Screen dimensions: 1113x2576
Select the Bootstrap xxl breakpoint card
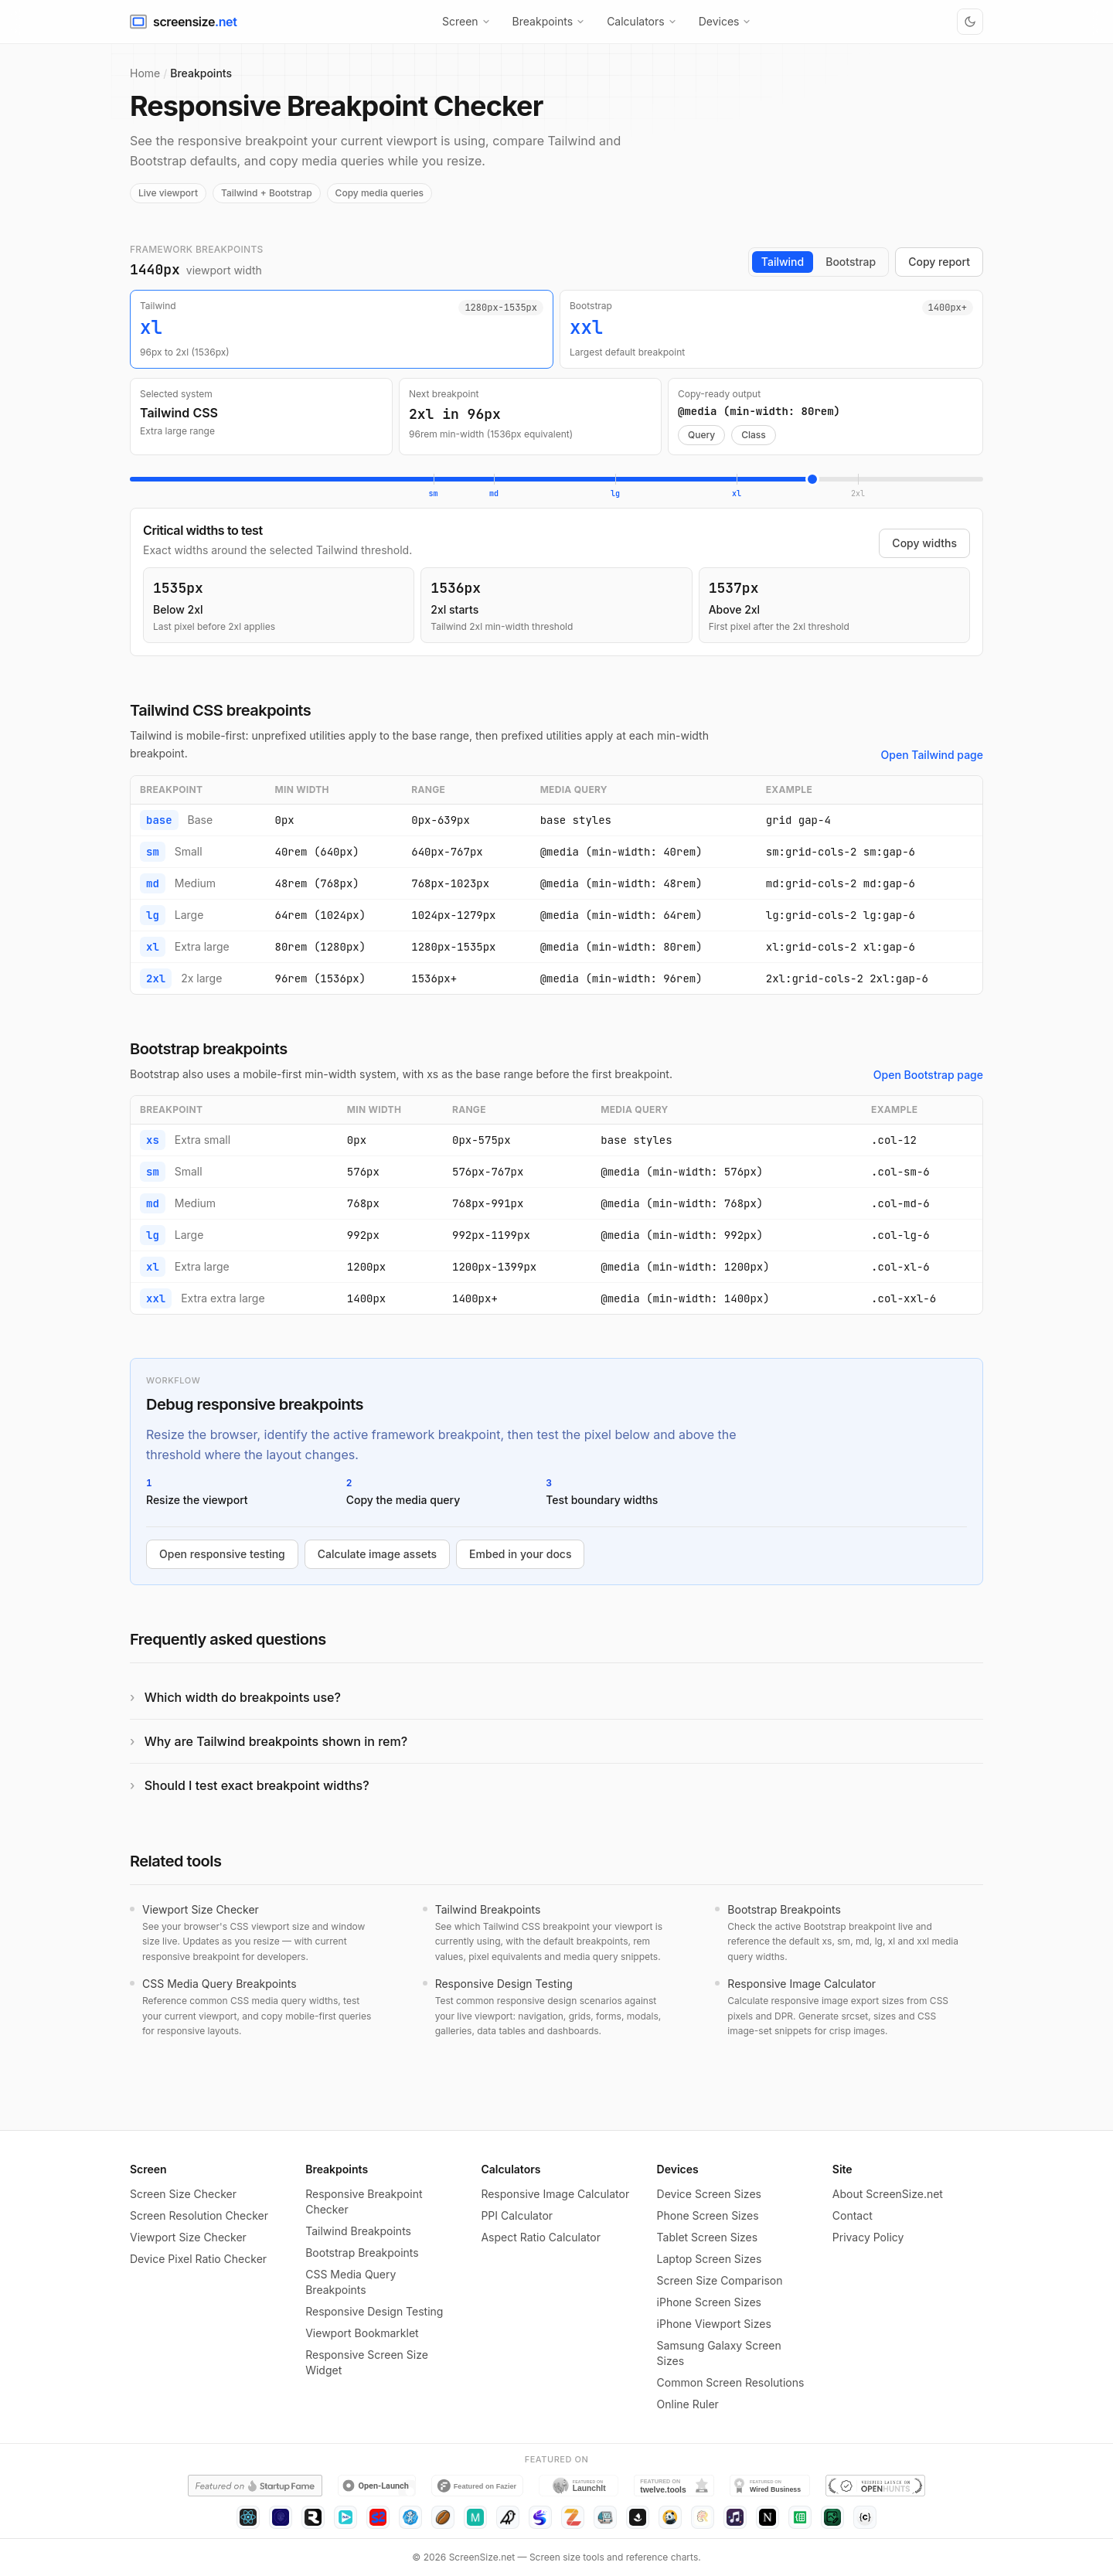tap(771, 329)
